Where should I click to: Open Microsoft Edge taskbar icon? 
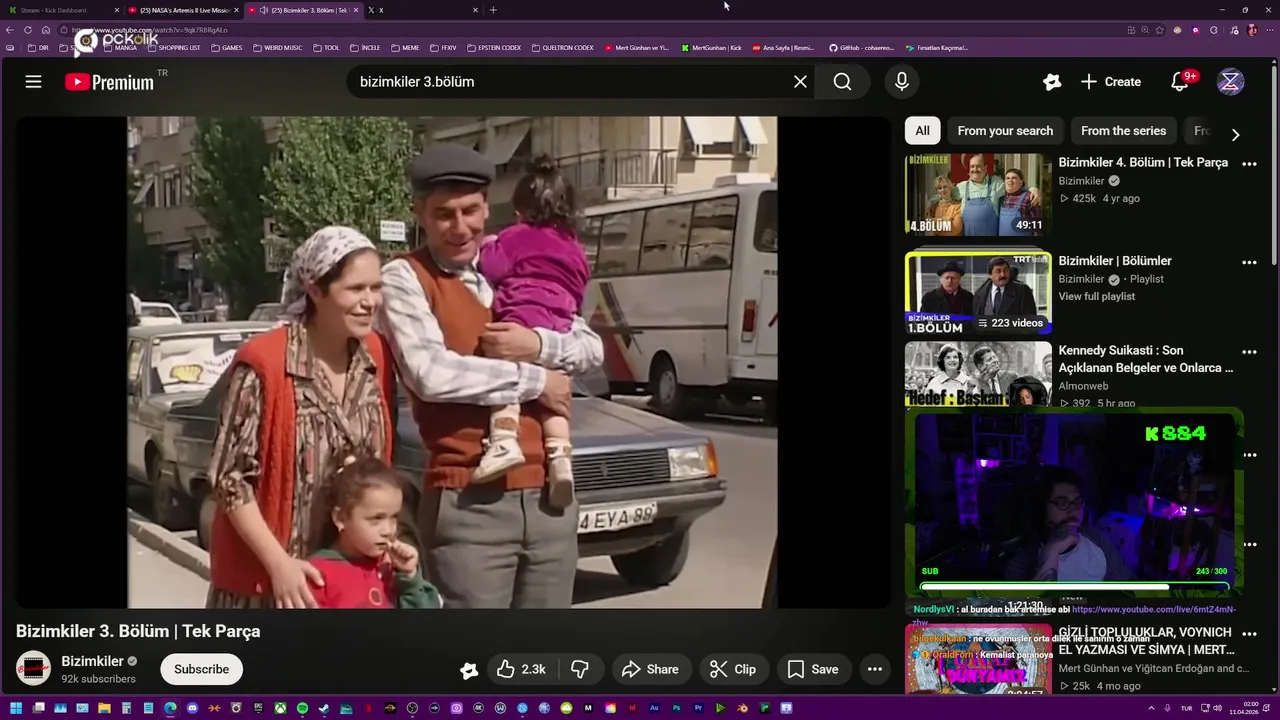170,709
